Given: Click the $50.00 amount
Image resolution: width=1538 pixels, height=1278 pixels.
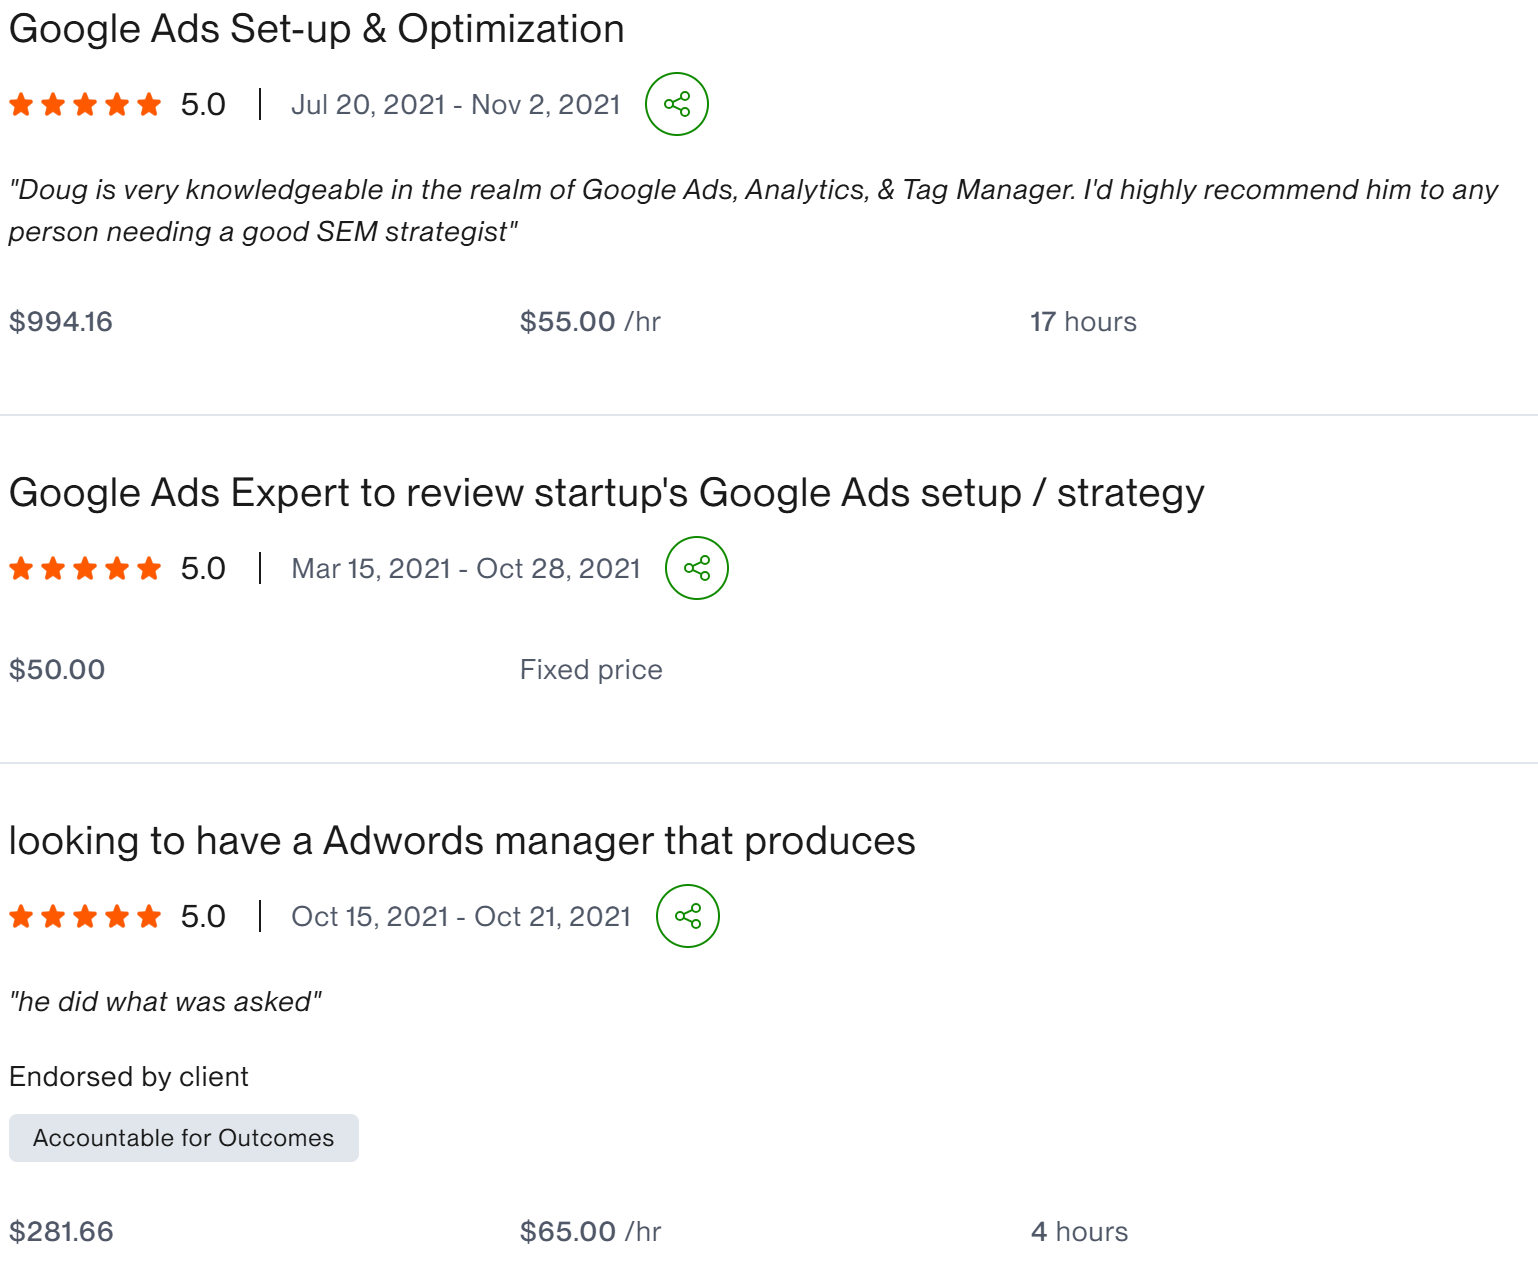Looking at the screenshot, I should pos(57,670).
